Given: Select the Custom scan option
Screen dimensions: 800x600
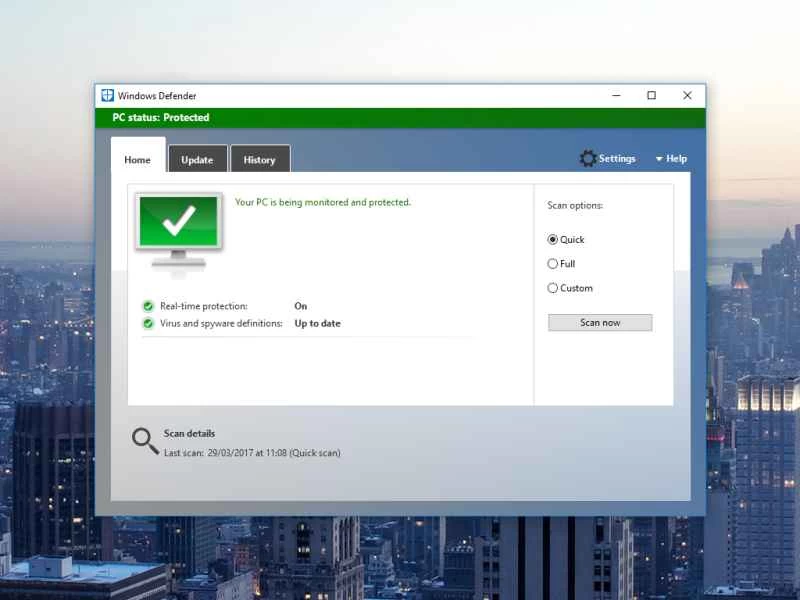Looking at the screenshot, I should (553, 288).
